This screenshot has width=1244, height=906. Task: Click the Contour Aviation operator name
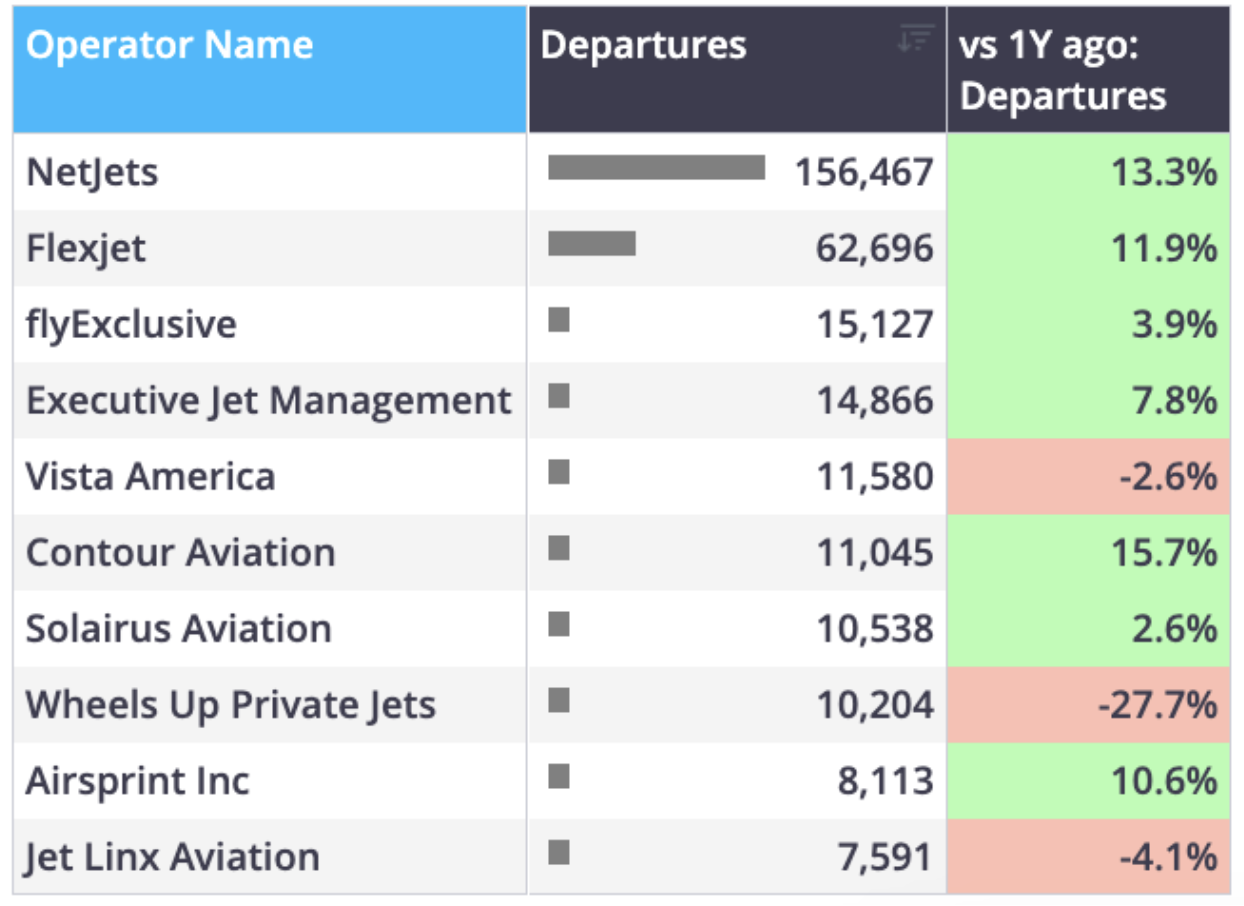pyautogui.click(x=180, y=552)
